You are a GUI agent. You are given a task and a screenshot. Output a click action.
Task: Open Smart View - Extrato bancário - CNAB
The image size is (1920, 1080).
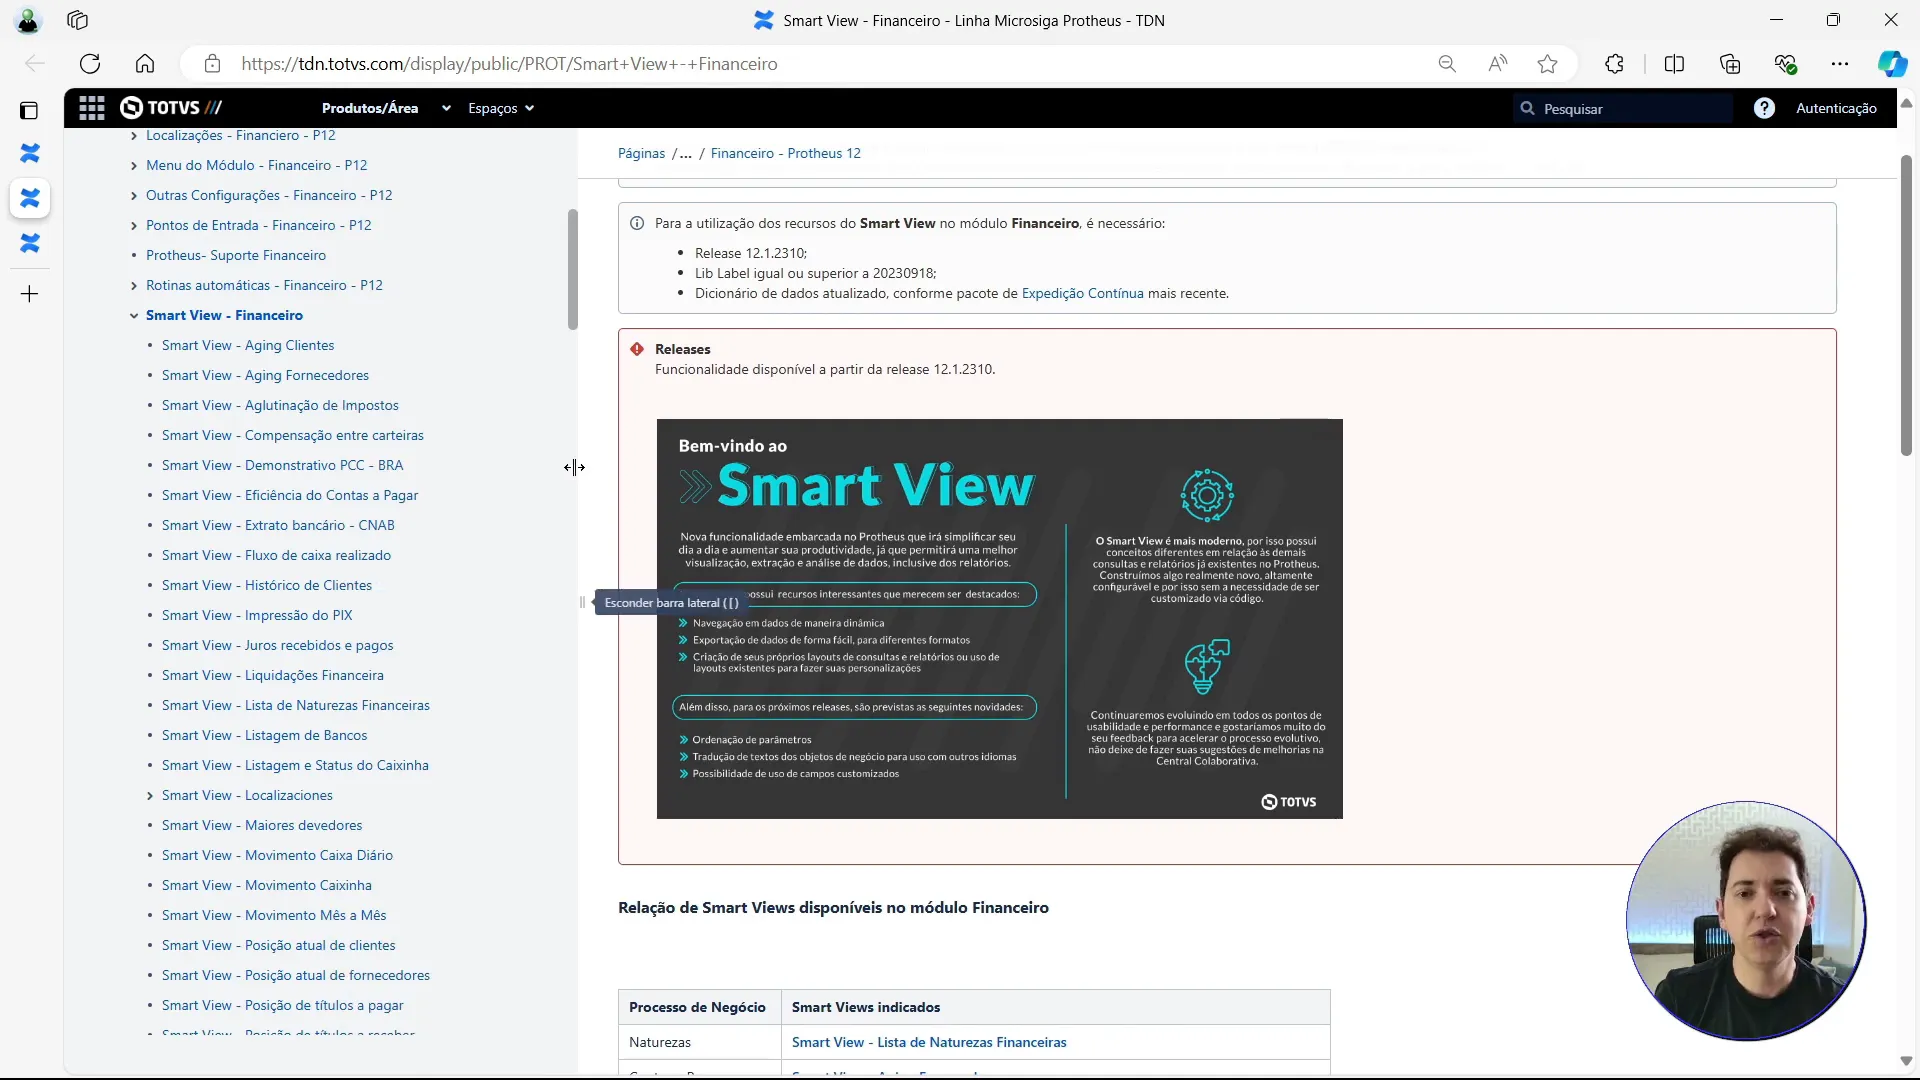pyautogui.click(x=278, y=525)
